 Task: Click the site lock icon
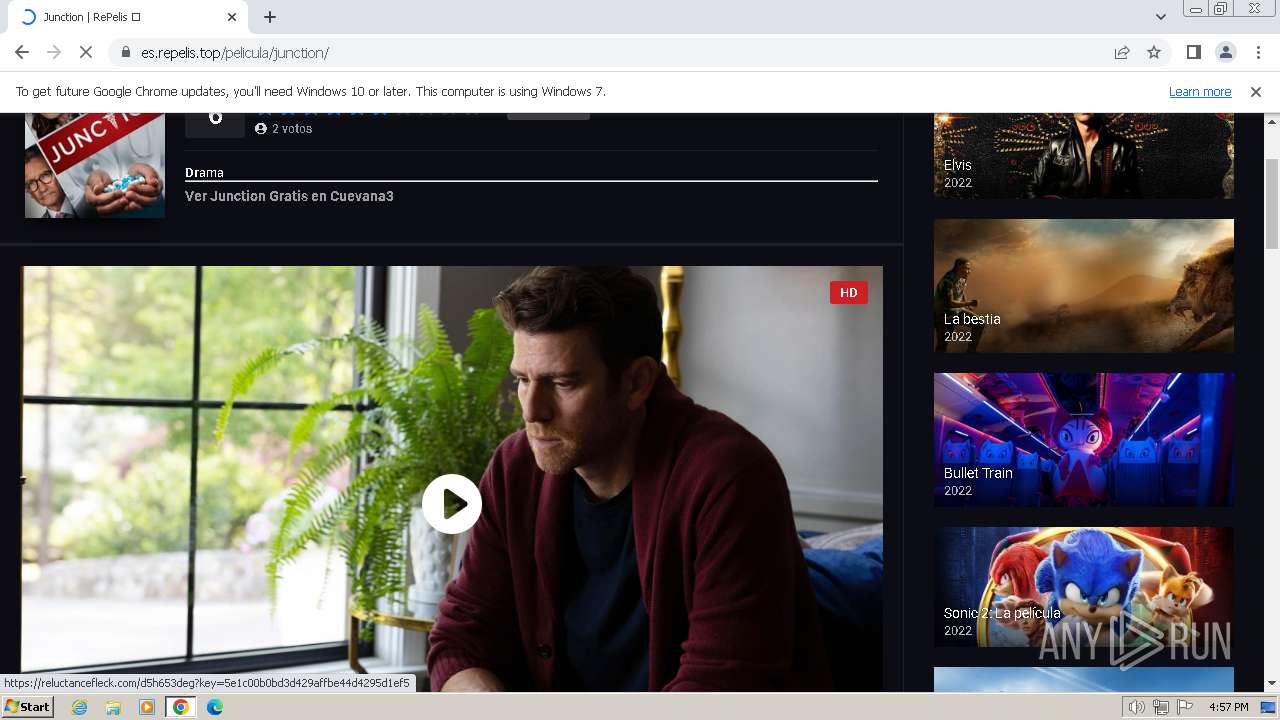click(126, 52)
